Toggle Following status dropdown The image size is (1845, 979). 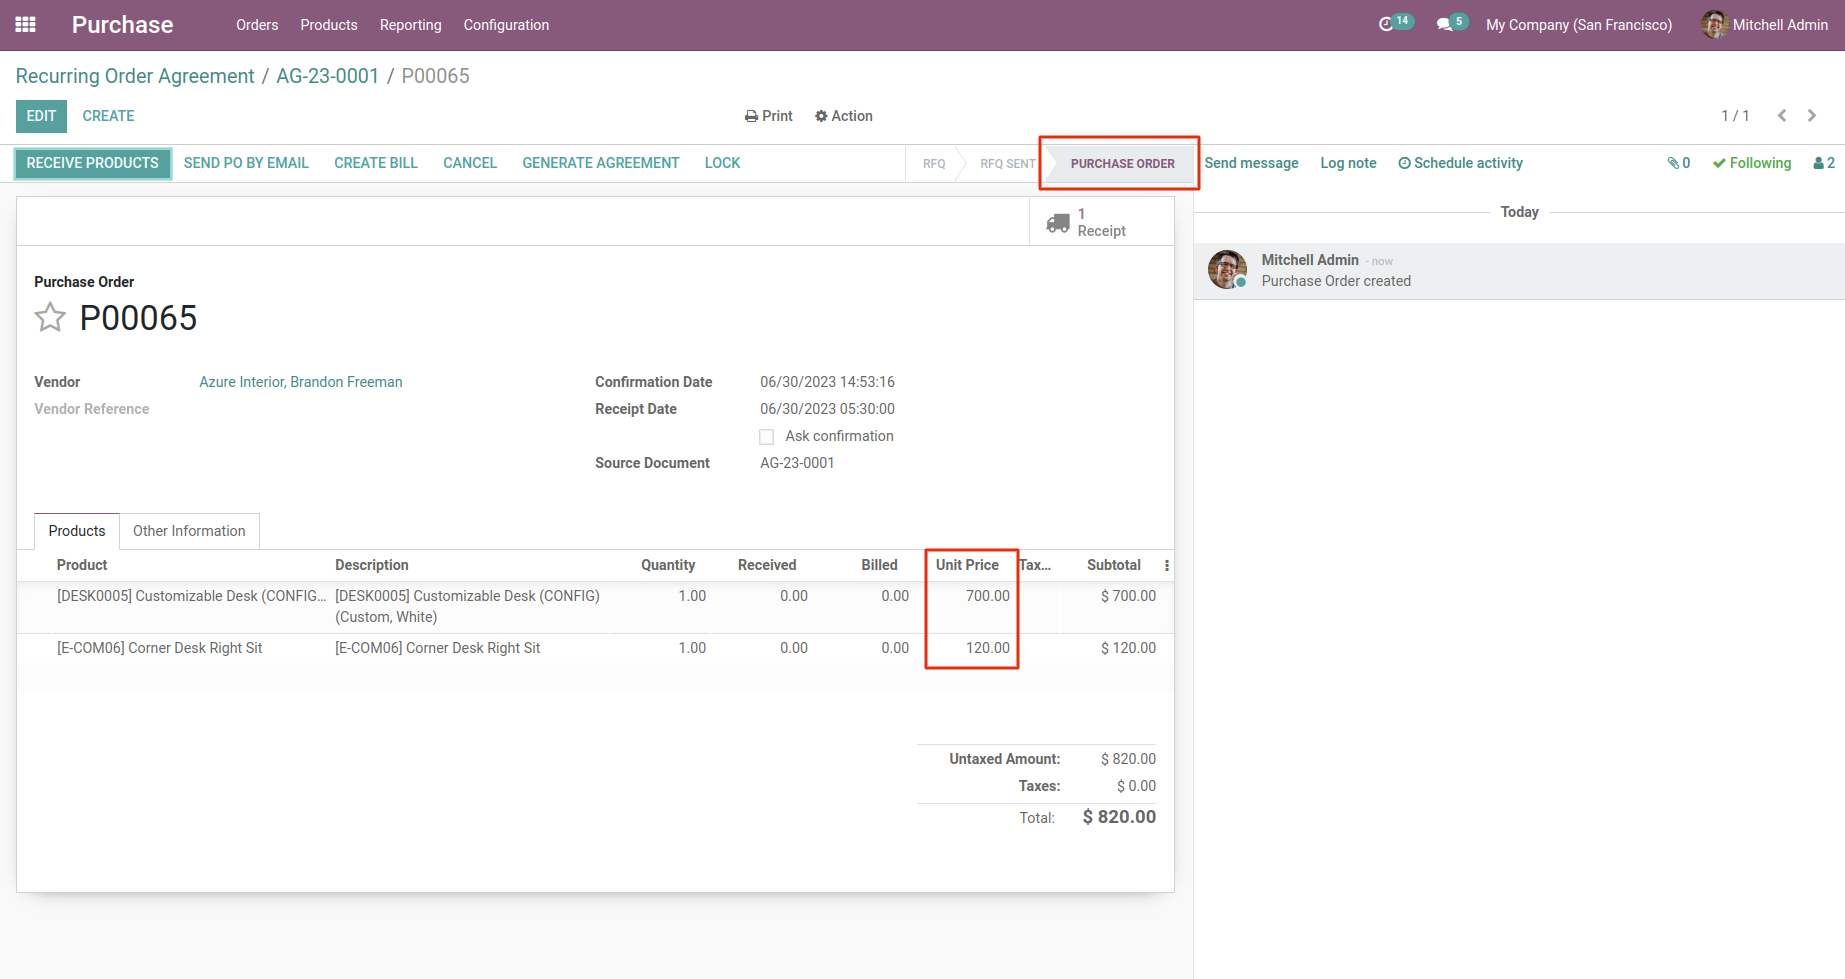[1752, 163]
